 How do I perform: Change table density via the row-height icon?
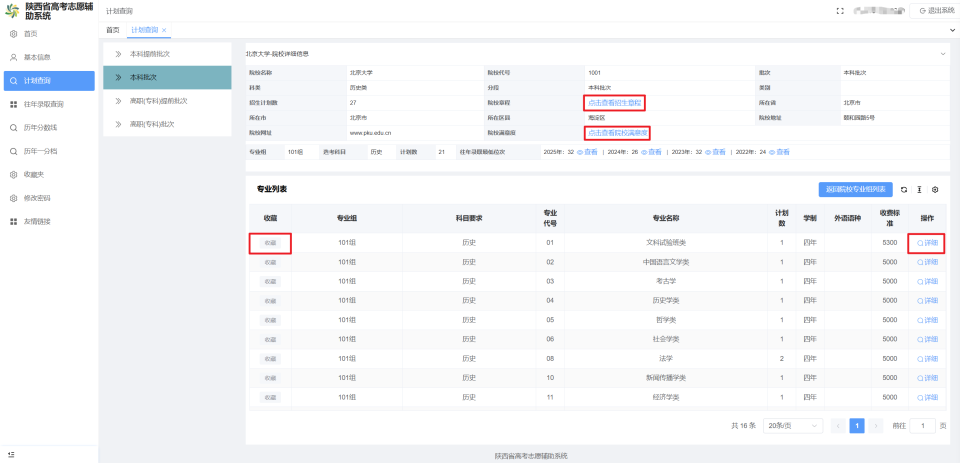point(919,190)
